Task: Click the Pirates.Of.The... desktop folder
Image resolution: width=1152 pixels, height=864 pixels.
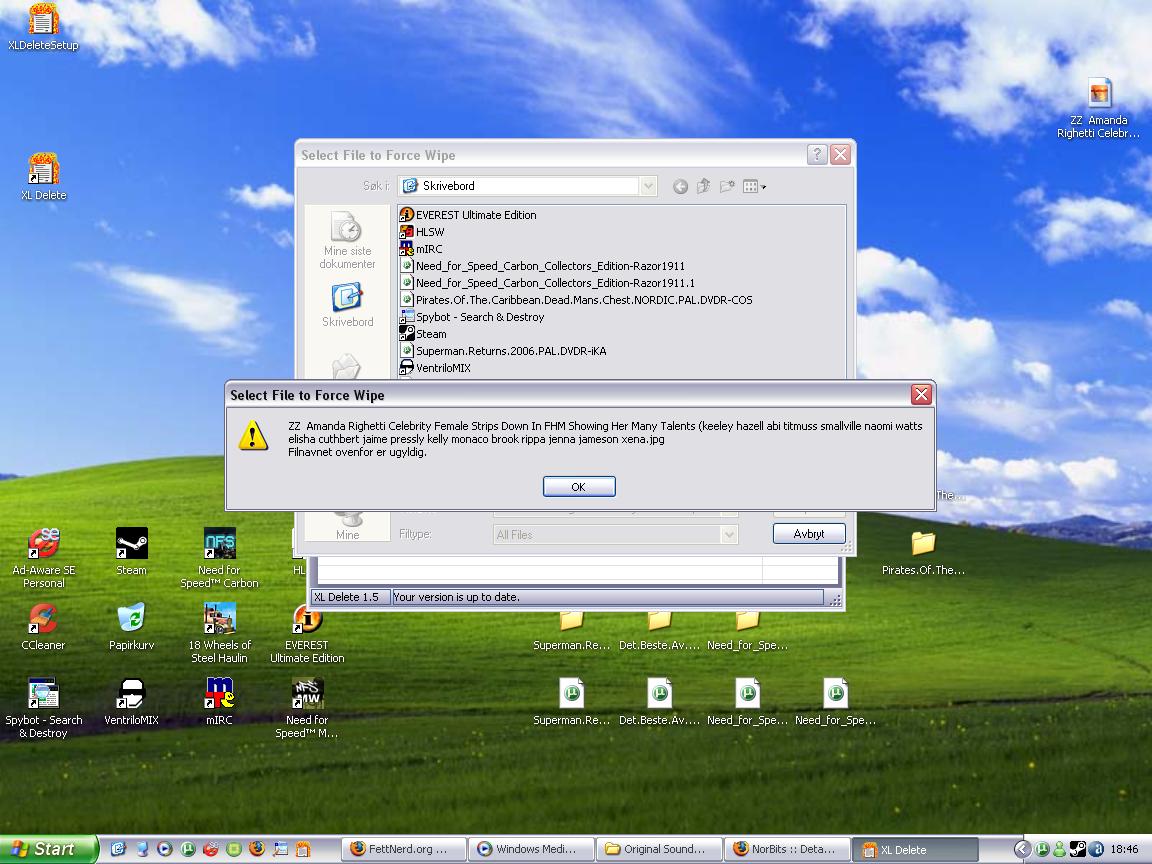Action: (924, 552)
